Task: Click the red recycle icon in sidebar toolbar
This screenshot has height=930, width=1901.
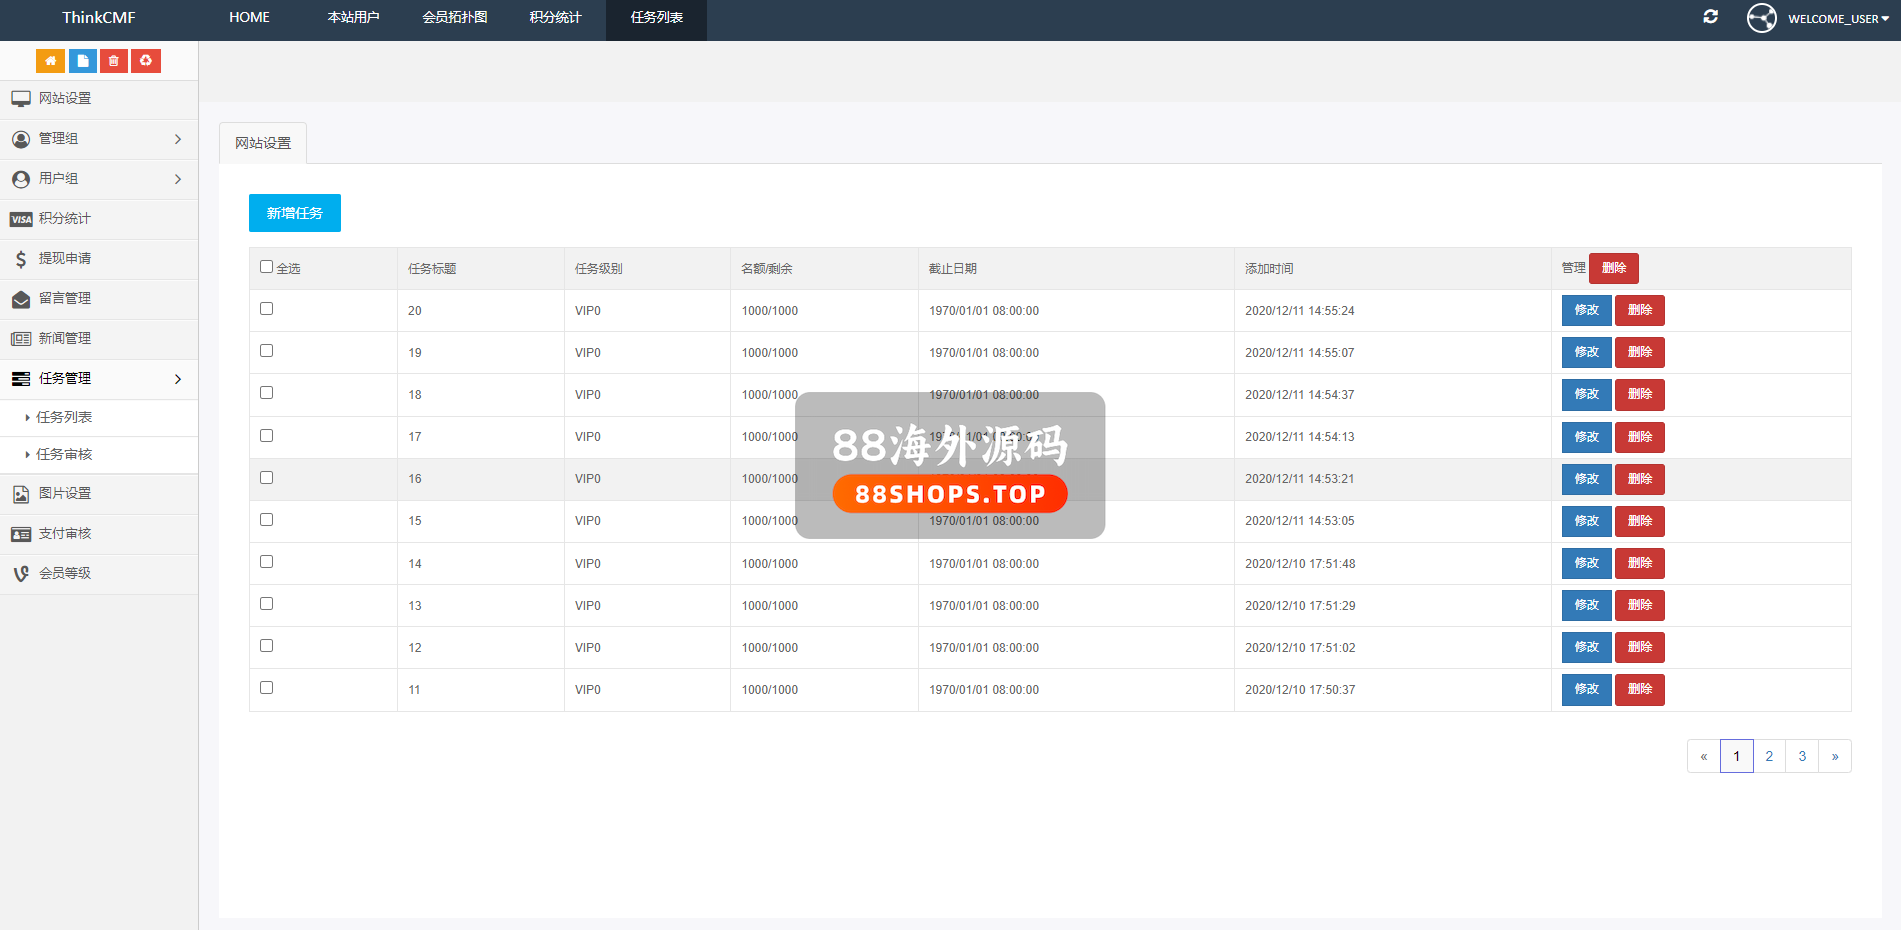Action: pos(146,61)
